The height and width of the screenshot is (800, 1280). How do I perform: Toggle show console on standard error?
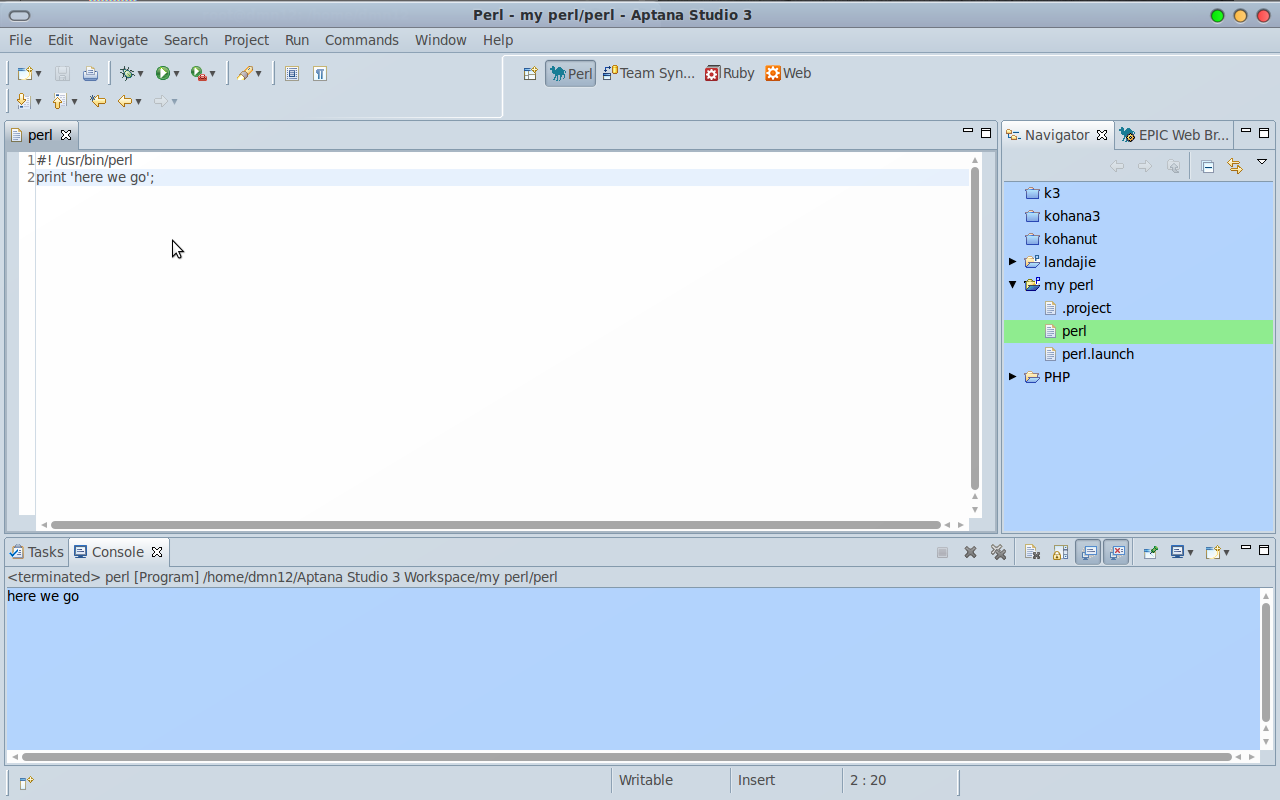pyautogui.click(x=1117, y=552)
